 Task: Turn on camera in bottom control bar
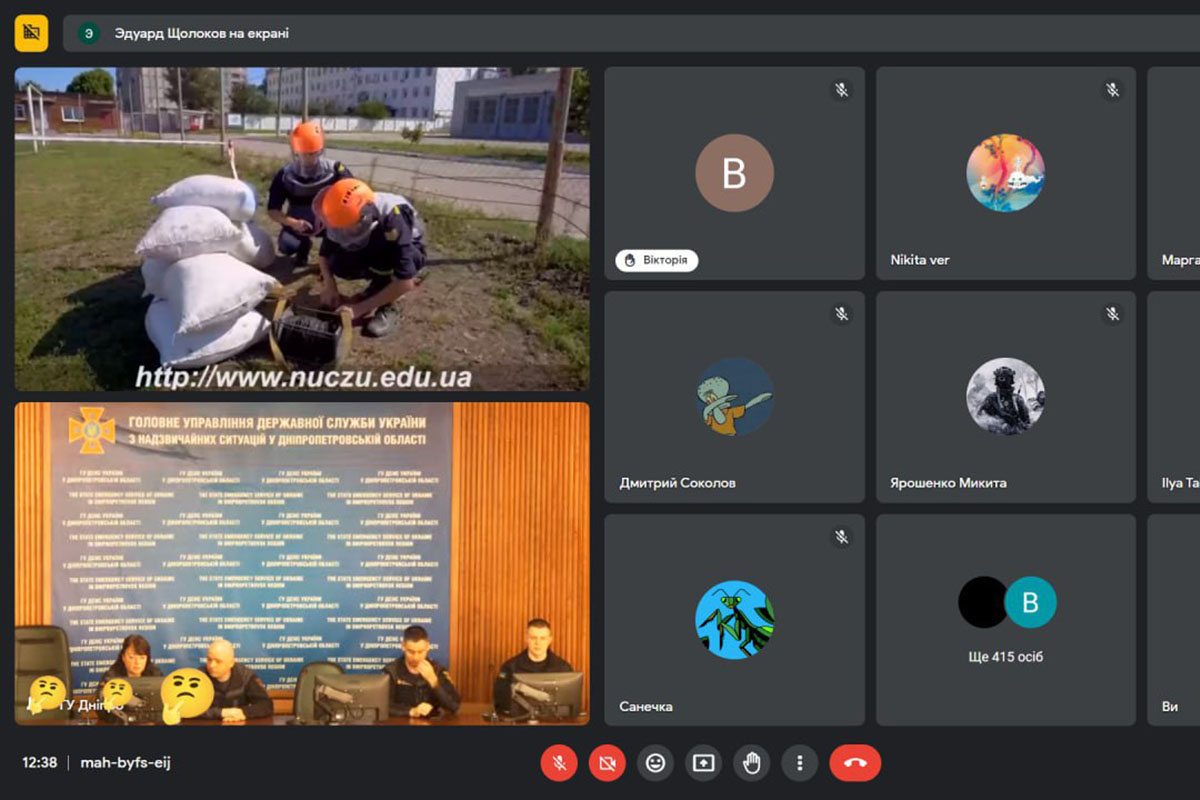(607, 763)
